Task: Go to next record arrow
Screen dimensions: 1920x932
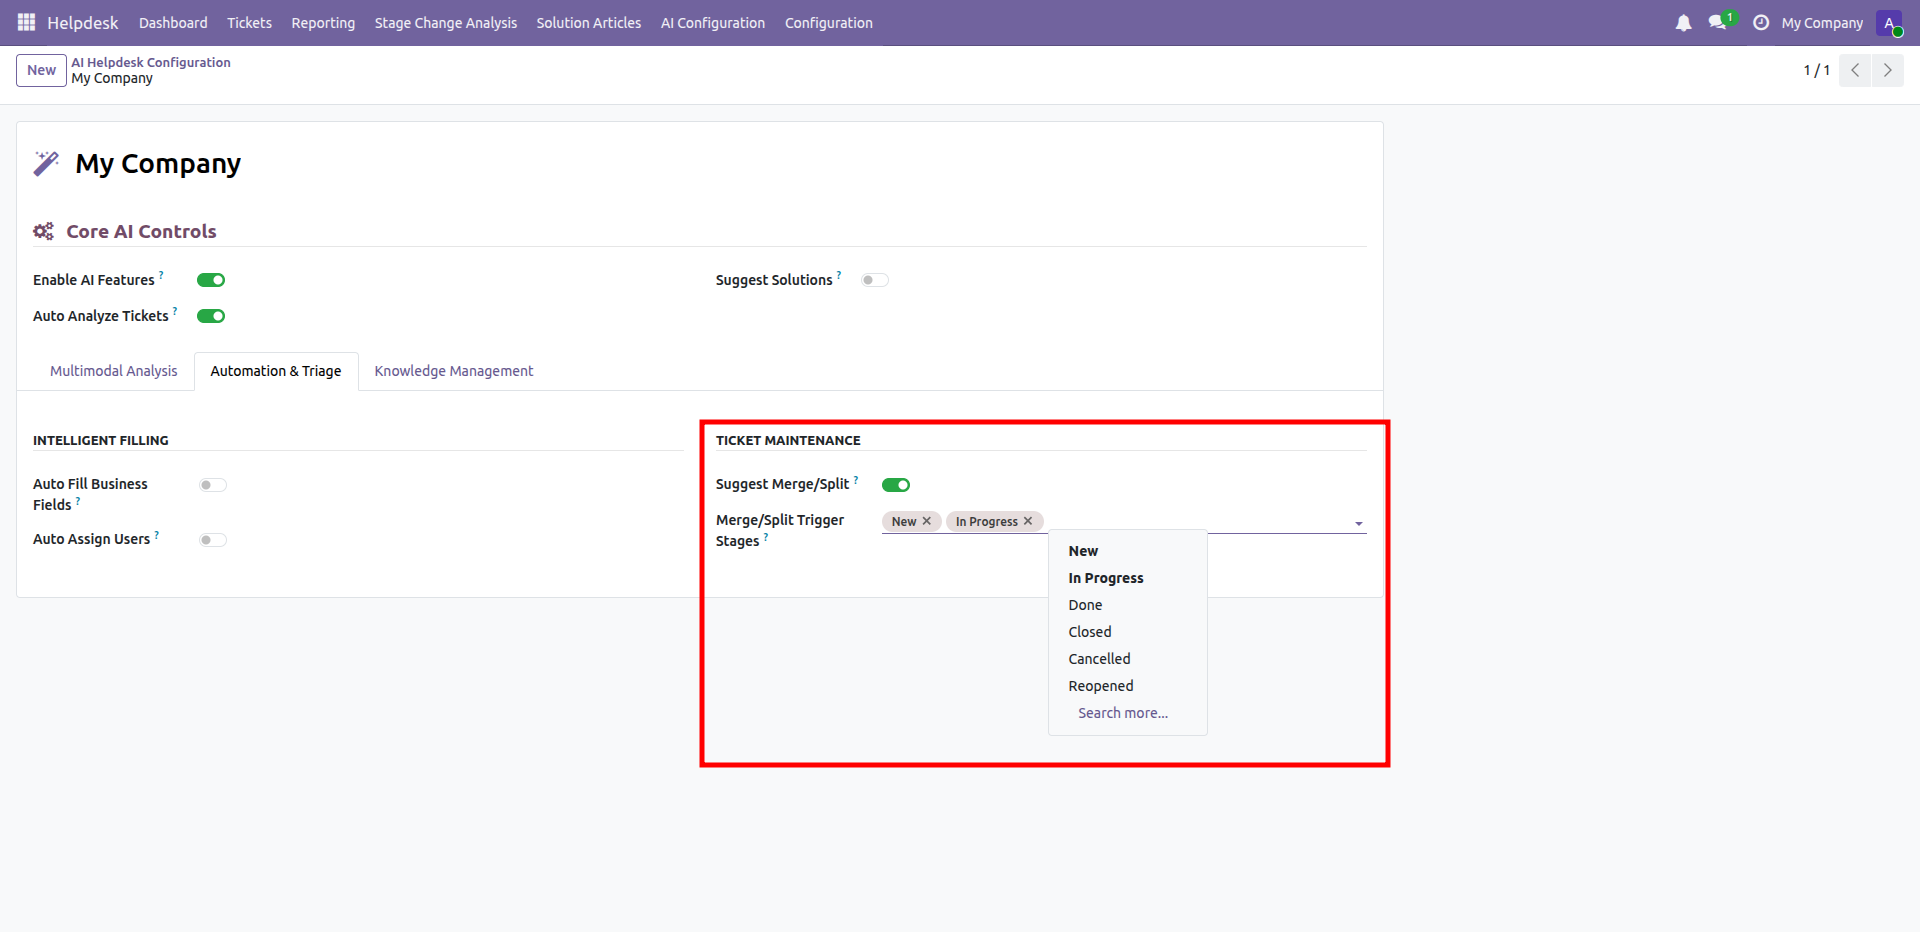Action: point(1888,70)
